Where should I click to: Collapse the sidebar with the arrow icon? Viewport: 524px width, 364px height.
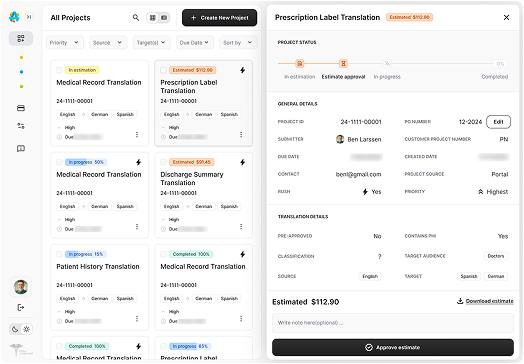tap(29, 17)
